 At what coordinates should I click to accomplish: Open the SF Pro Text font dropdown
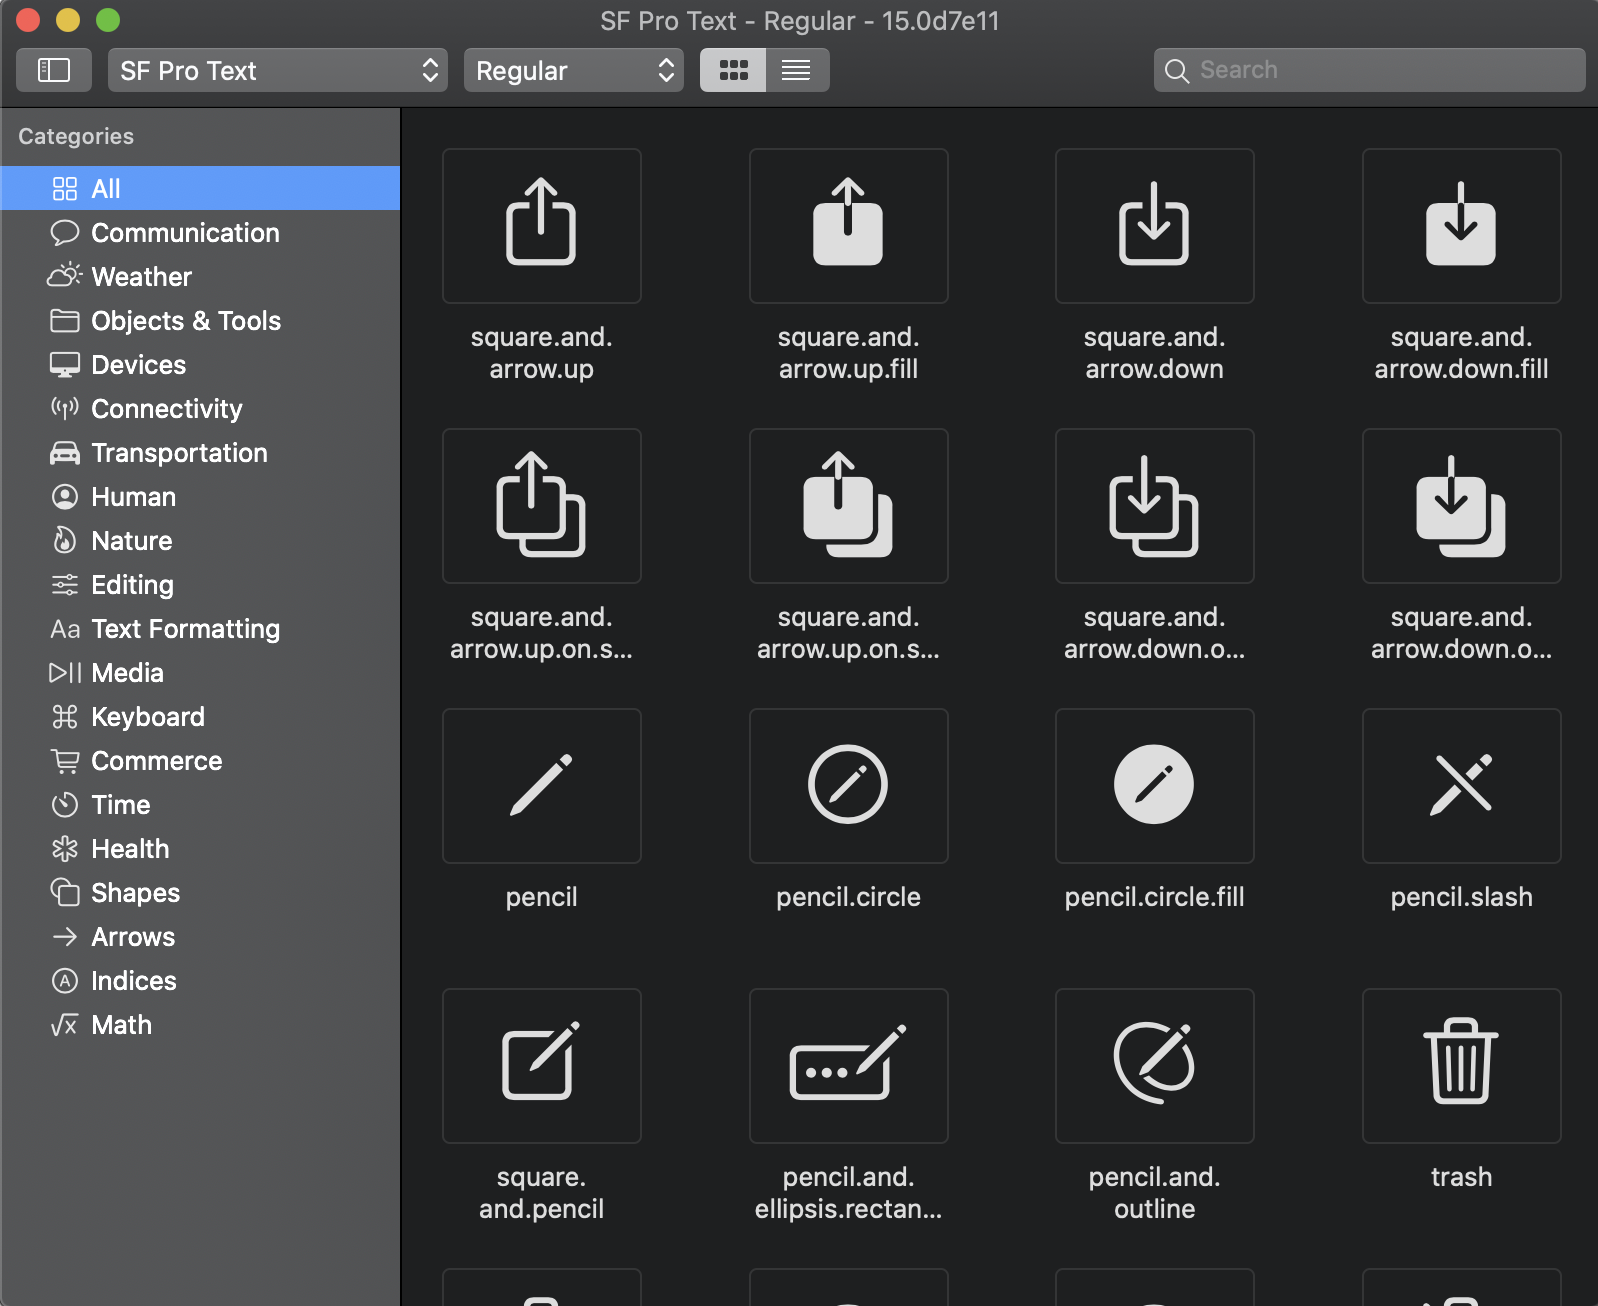[278, 70]
